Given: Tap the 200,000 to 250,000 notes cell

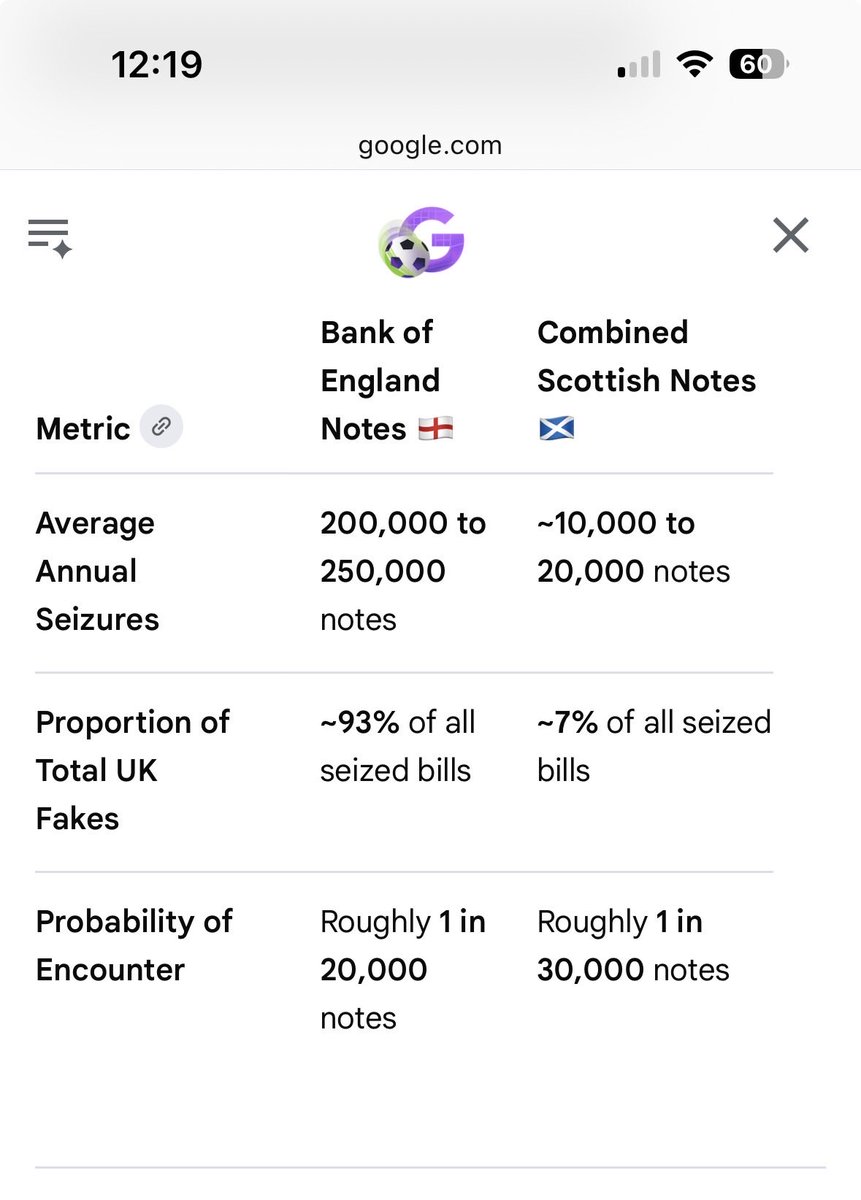Looking at the screenshot, I should tap(403, 571).
